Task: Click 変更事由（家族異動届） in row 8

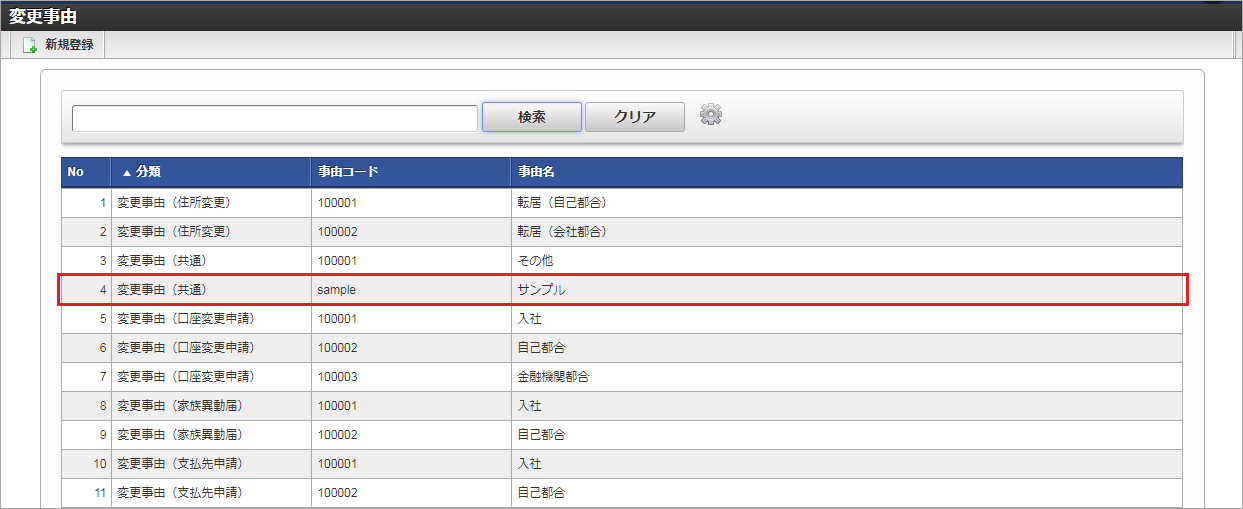Action: click(x=180, y=406)
